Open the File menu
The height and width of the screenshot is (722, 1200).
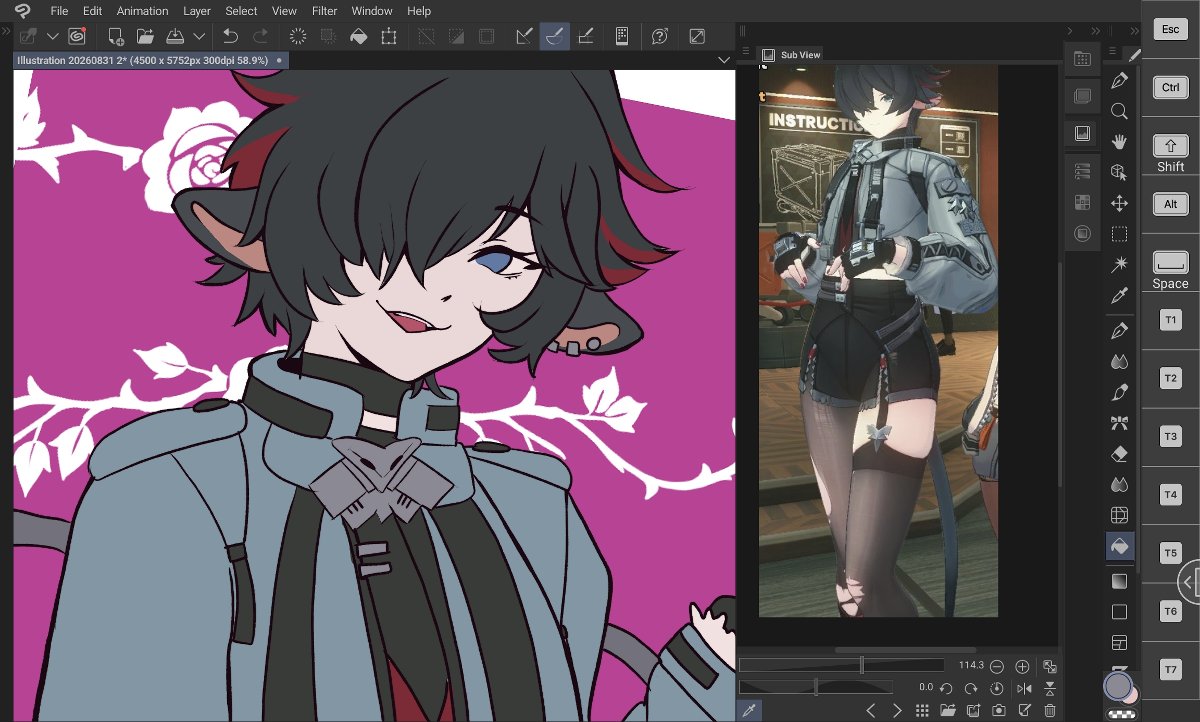point(59,11)
